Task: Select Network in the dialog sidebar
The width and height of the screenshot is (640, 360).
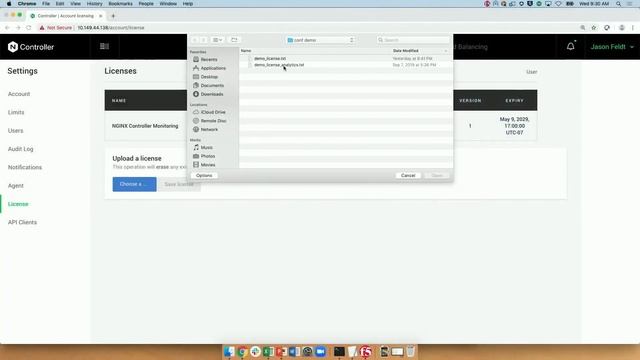Action: (209, 129)
